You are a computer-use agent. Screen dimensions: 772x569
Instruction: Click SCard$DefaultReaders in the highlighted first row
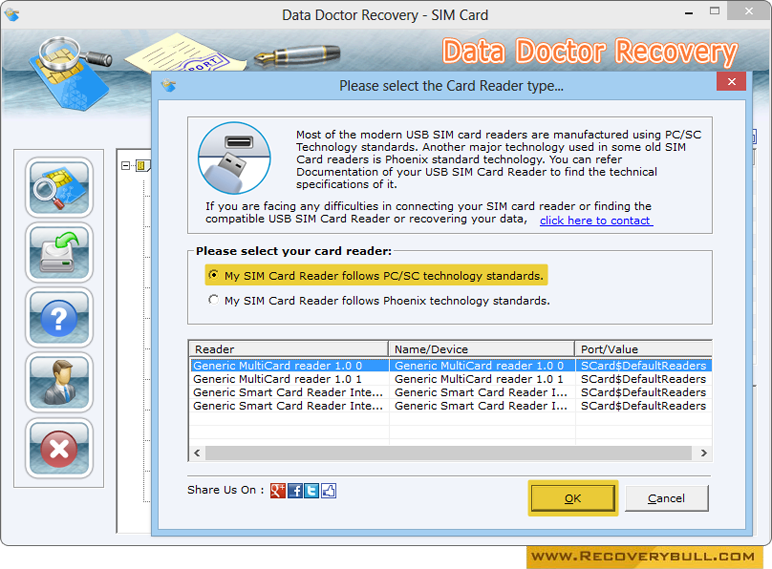643,366
